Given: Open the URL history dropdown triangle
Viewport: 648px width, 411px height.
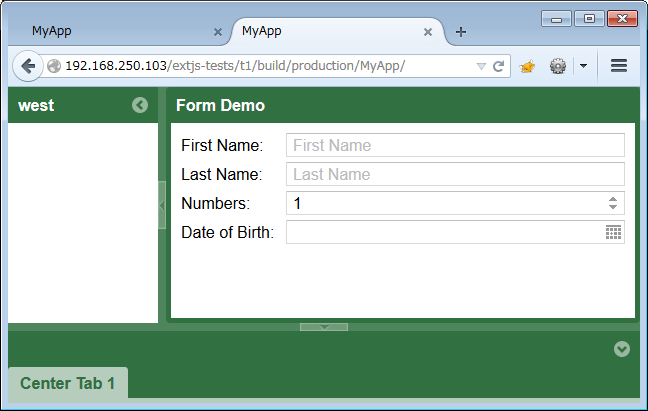Looking at the screenshot, I should (x=481, y=66).
